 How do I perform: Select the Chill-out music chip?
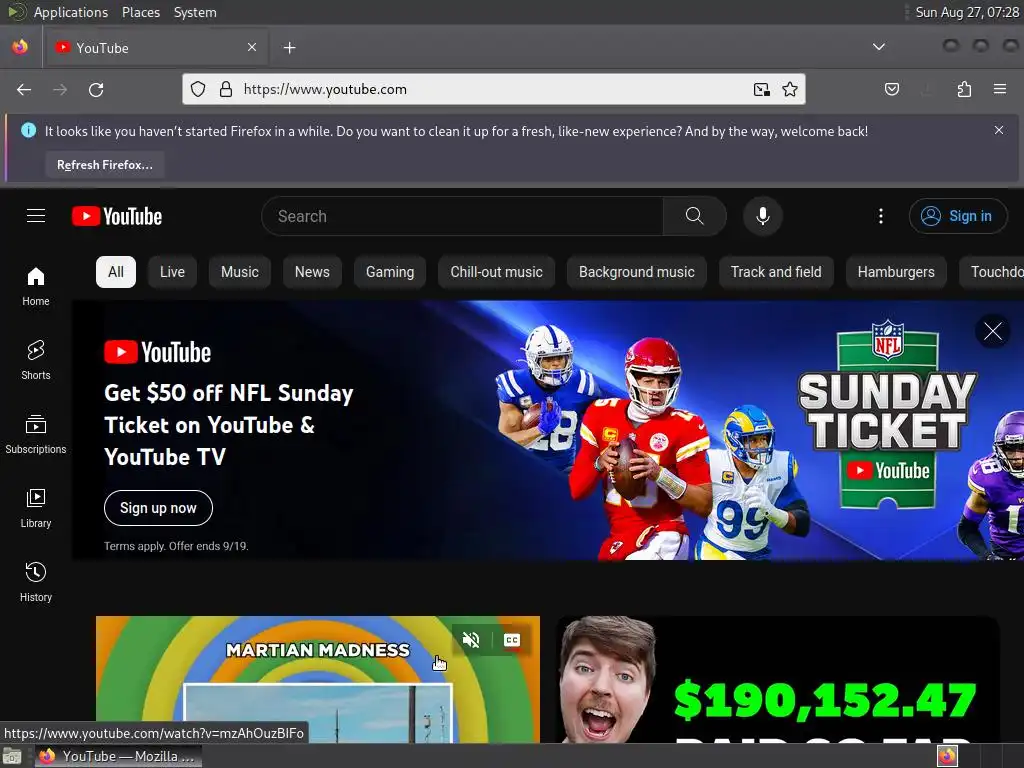(496, 272)
